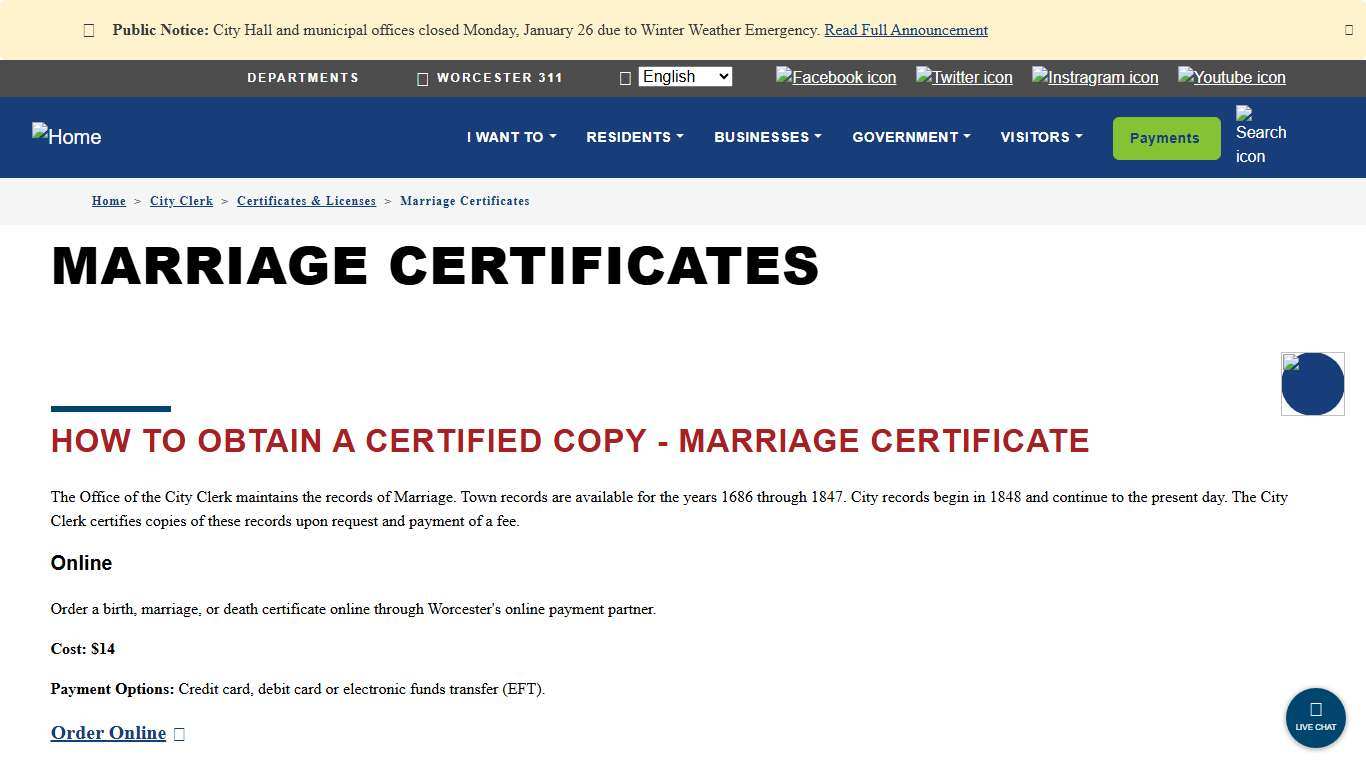Open Live Chat via its chat bubble
1366x768 pixels.
(x=1315, y=717)
